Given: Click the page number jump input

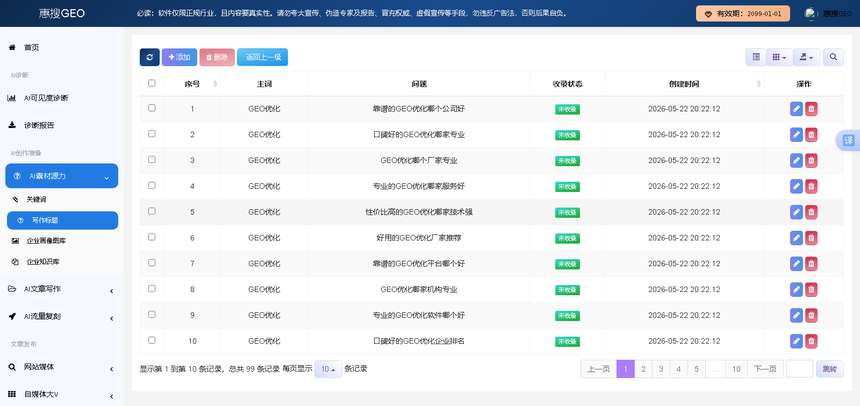Looking at the screenshot, I should point(800,369).
